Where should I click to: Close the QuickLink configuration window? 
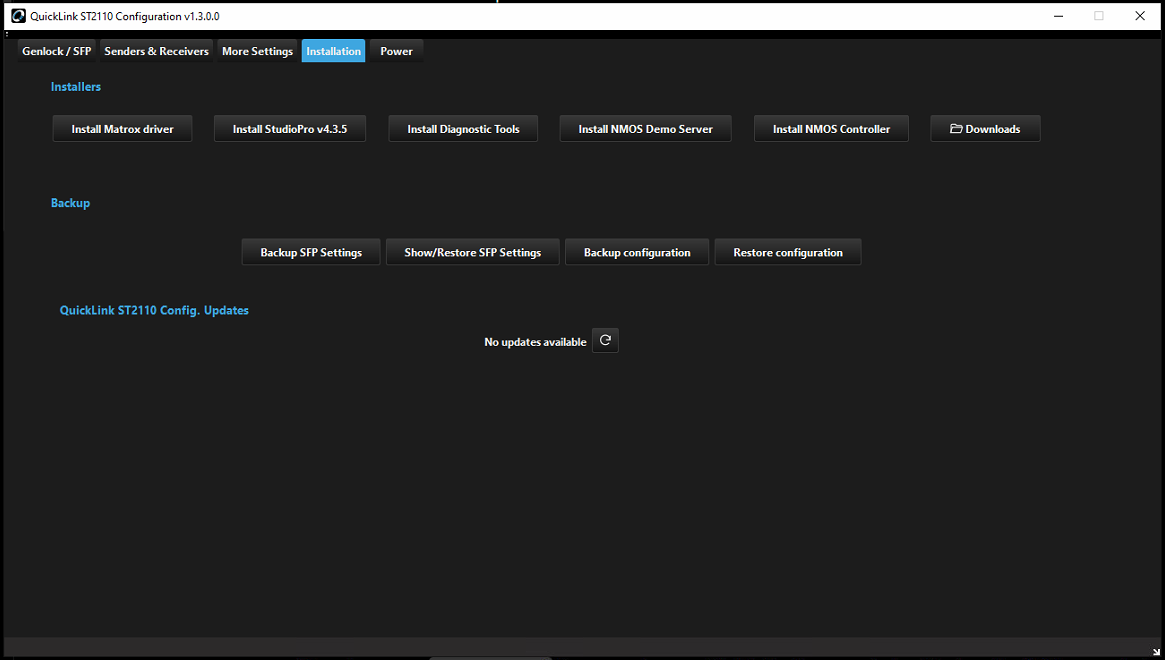coord(1140,16)
